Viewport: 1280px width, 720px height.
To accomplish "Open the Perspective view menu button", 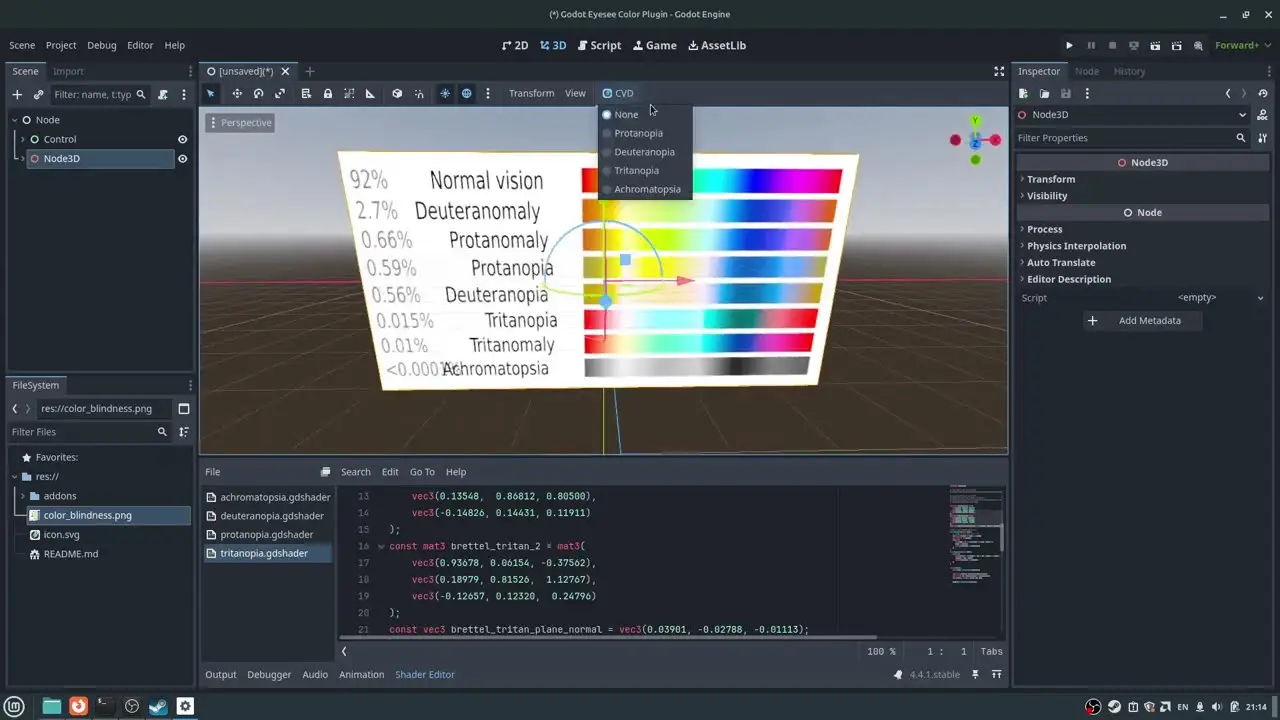I will click(x=240, y=122).
